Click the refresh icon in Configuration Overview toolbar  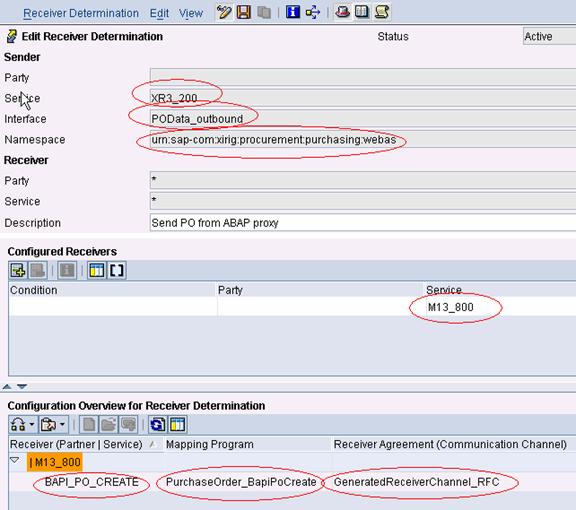coord(158,425)
